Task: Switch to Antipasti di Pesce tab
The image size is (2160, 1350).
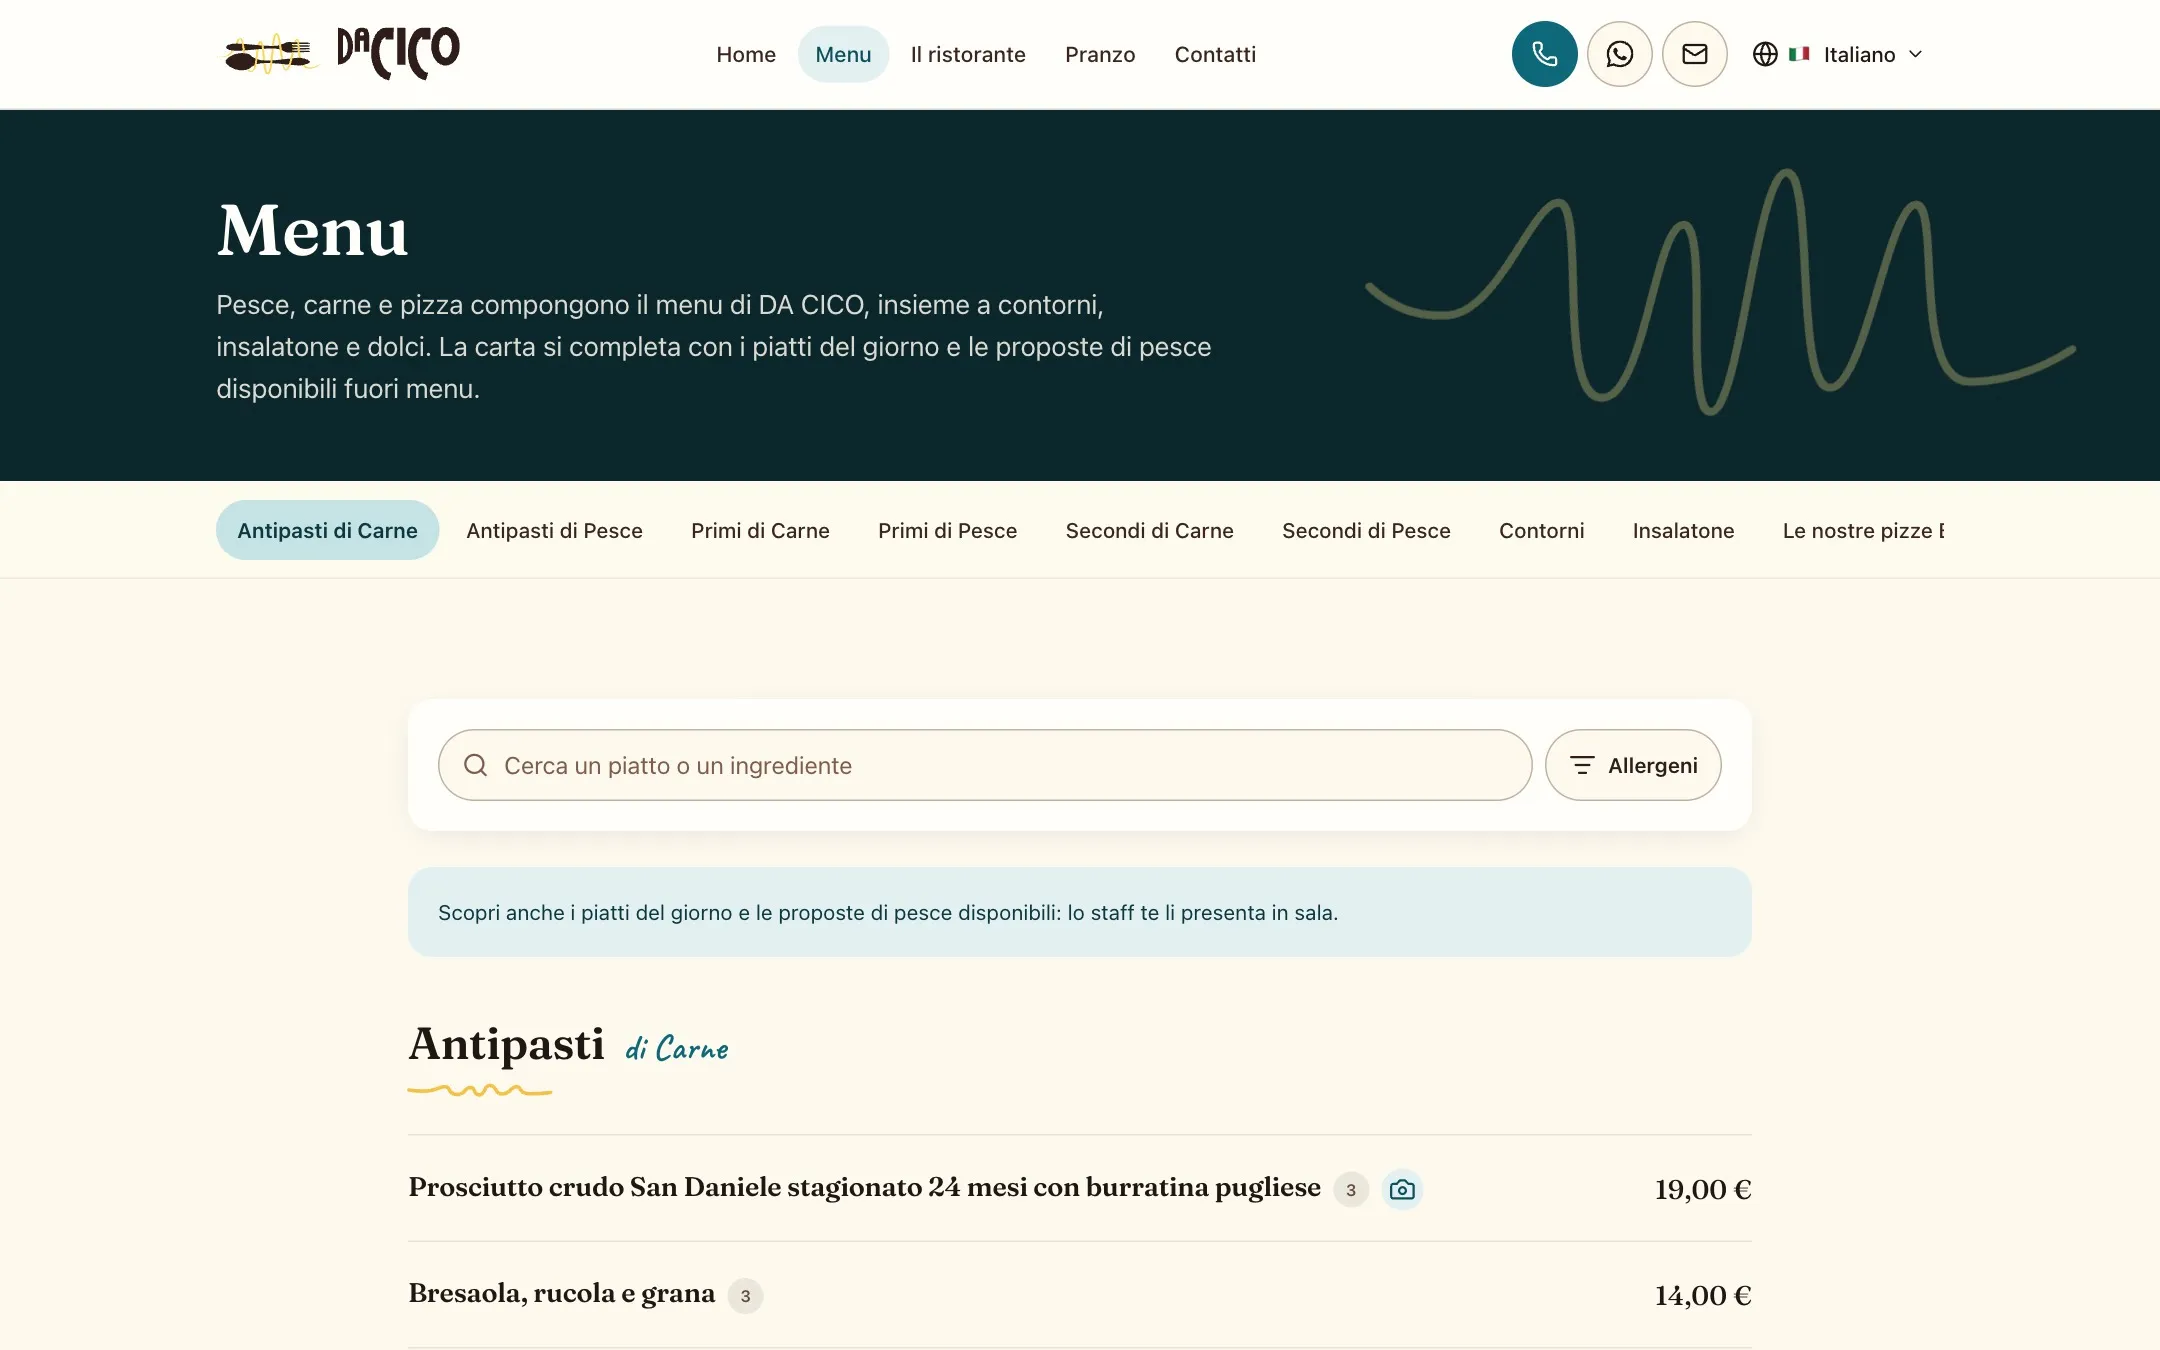Action: tap(554, 530)
